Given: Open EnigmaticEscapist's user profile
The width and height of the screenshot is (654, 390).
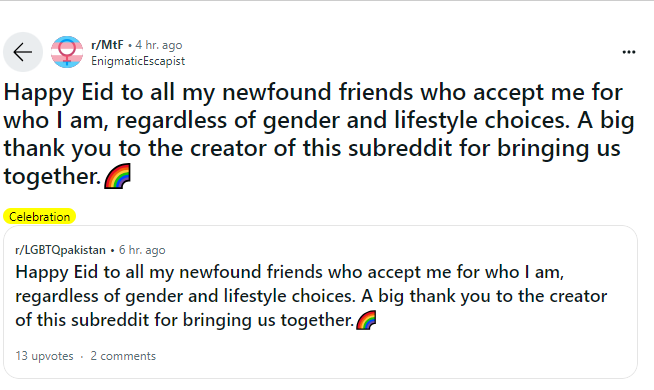Looking at the screenshot, I should (x=138, y=61).
